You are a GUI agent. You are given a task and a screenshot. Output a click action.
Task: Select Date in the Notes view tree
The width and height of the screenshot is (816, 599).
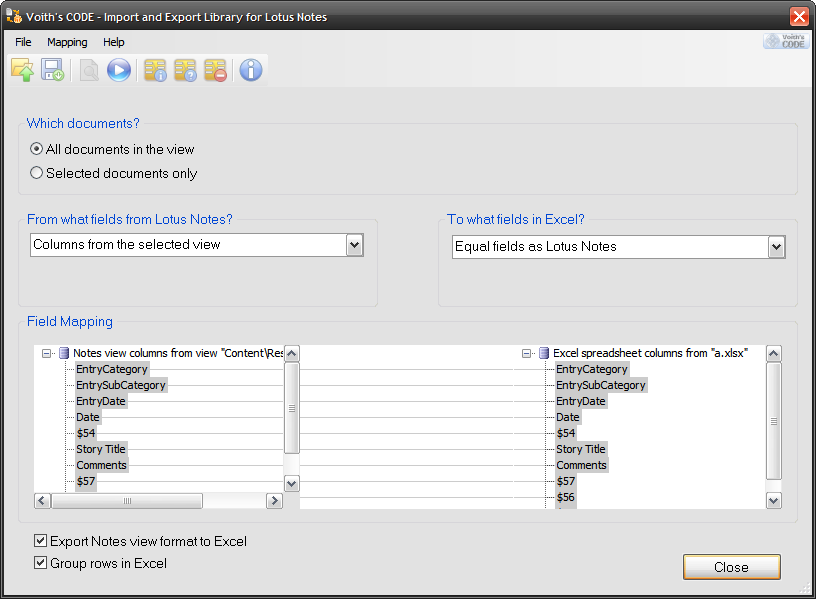pyautogui.click(x=88, y=417)
